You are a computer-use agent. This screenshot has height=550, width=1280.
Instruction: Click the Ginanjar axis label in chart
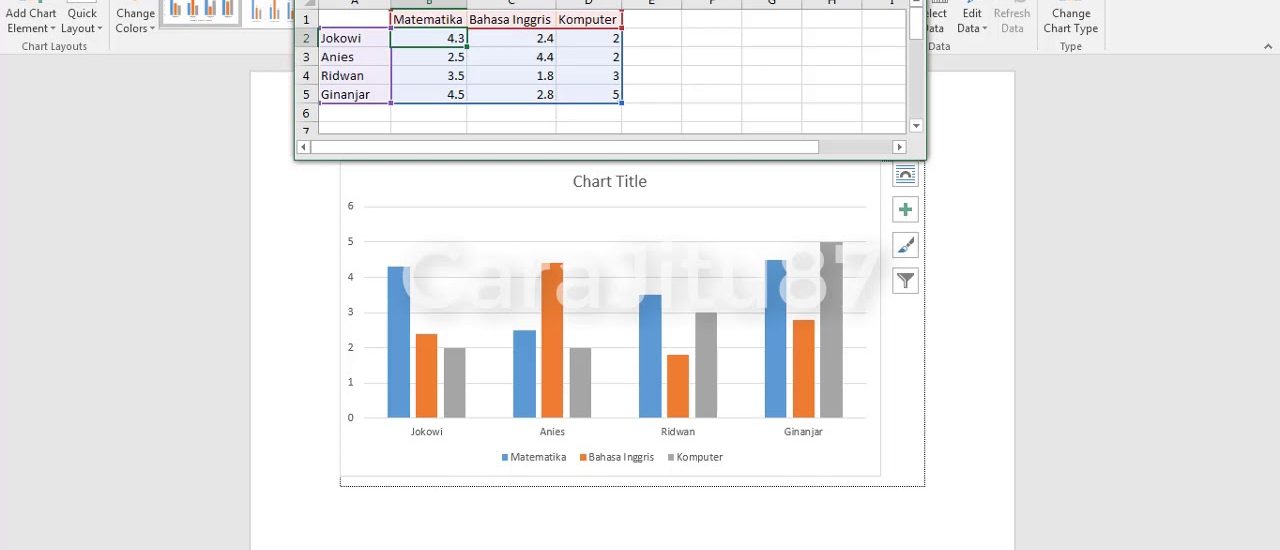[x=804, y=432]
